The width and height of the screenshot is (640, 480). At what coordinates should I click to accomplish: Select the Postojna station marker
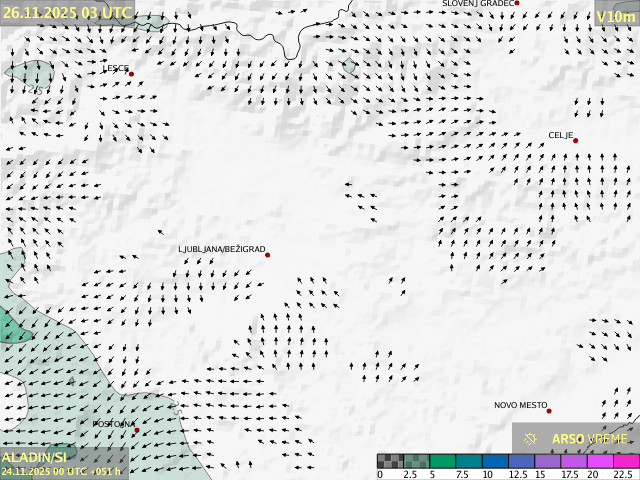pos(137,430)
